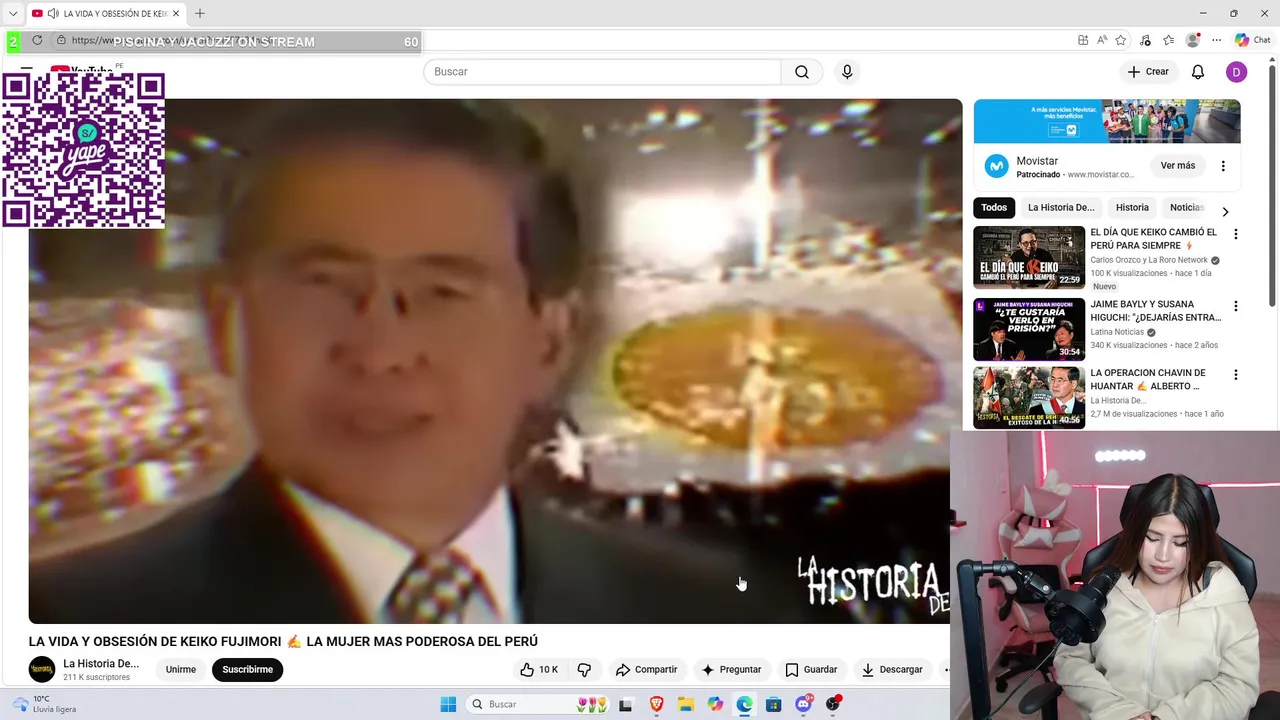Open options for OPERACION CHAVIN video

(1236, 375)
